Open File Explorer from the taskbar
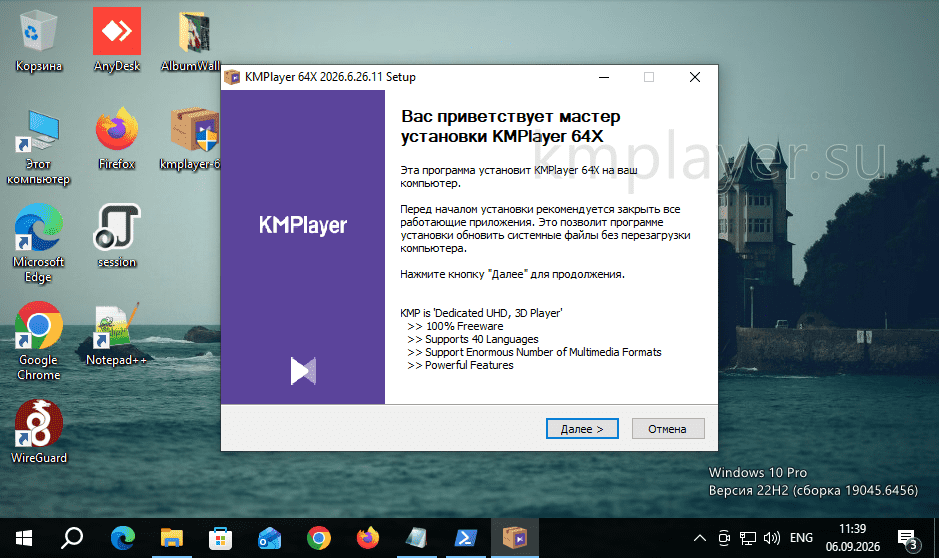939x558 pixels. click(x=172, y=538)
